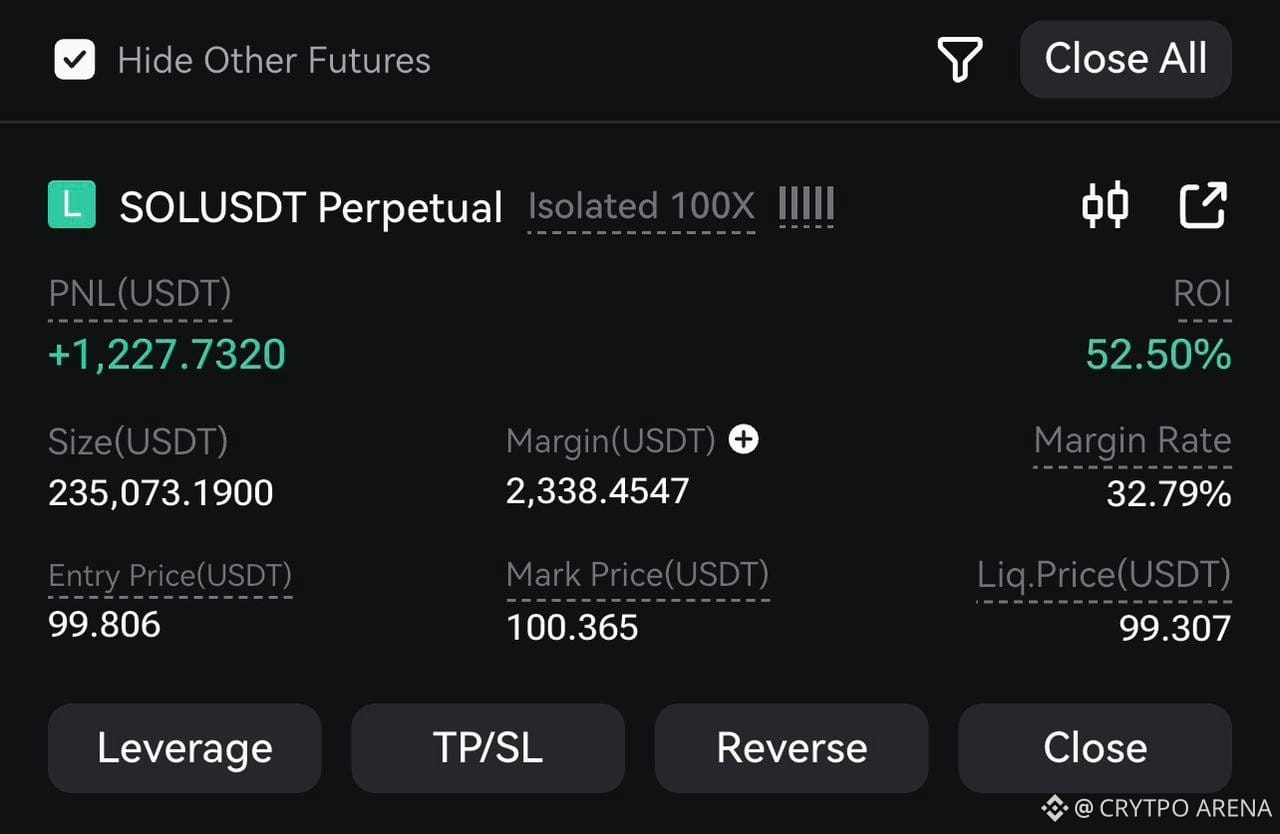Open the SOLUSDT candlestick chart icon
The height and width of the screenshot is (834, 1280).
pyautogui.click(x=1105, y=205)
